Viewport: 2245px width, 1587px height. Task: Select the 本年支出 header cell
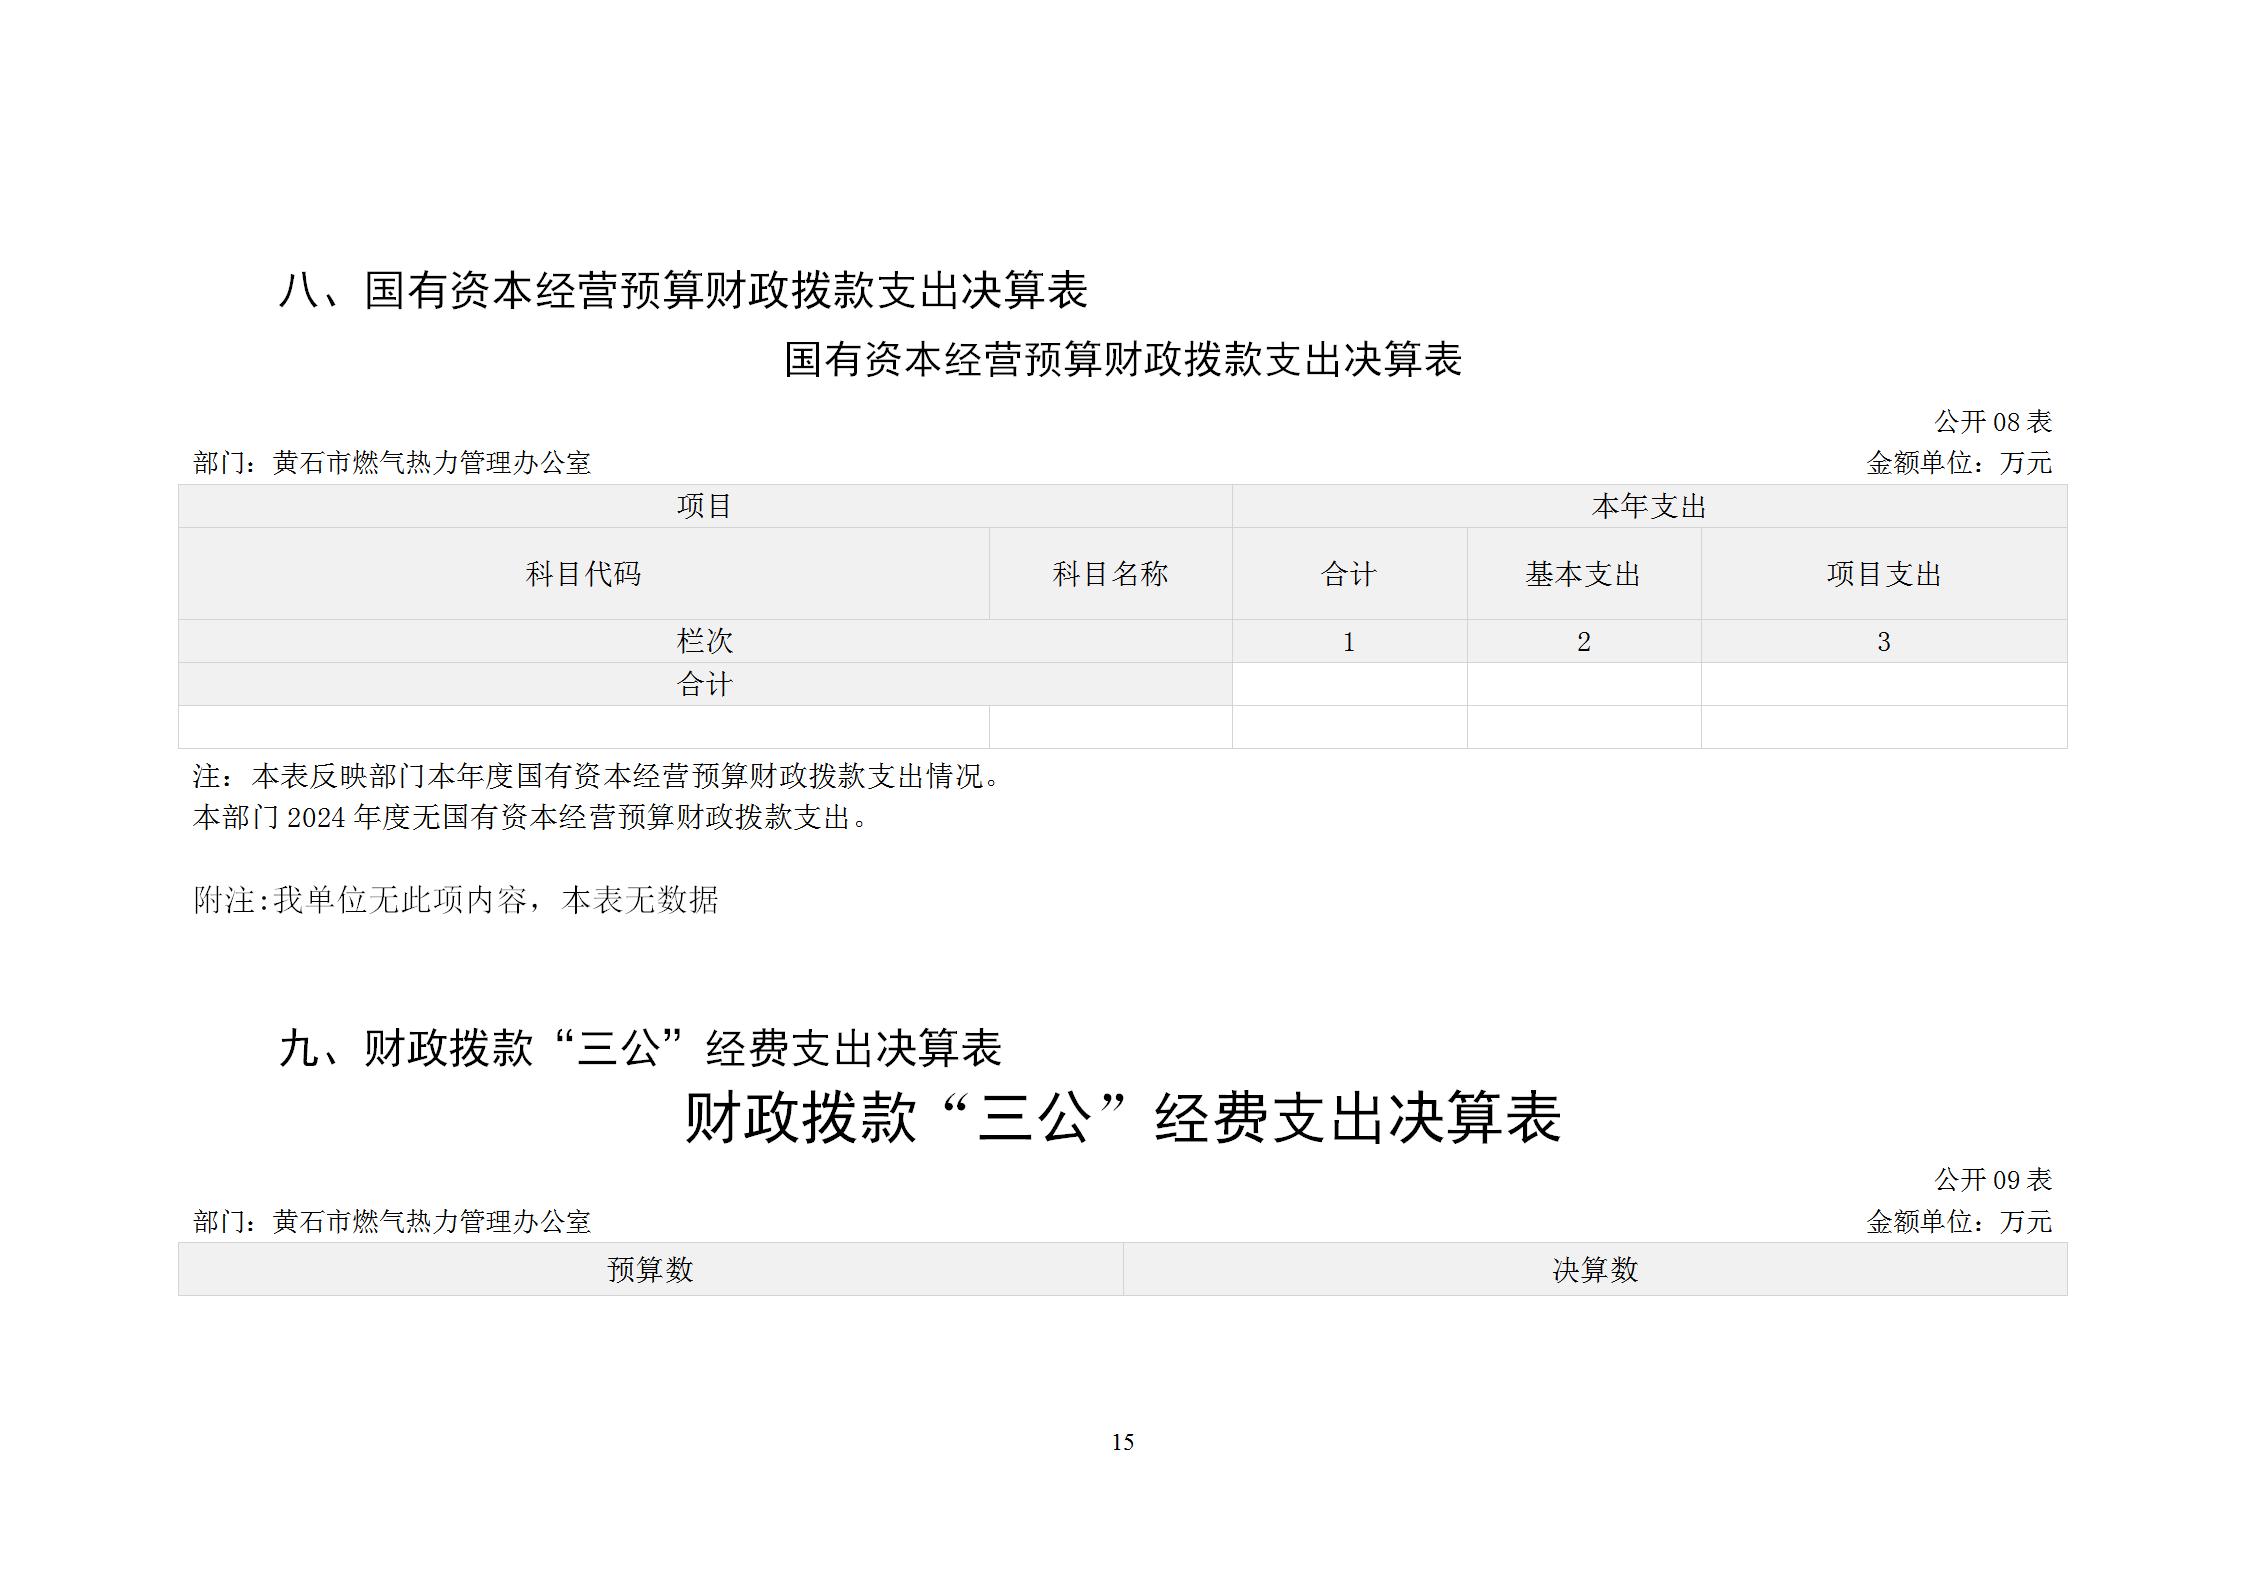tap(1648, 506)
